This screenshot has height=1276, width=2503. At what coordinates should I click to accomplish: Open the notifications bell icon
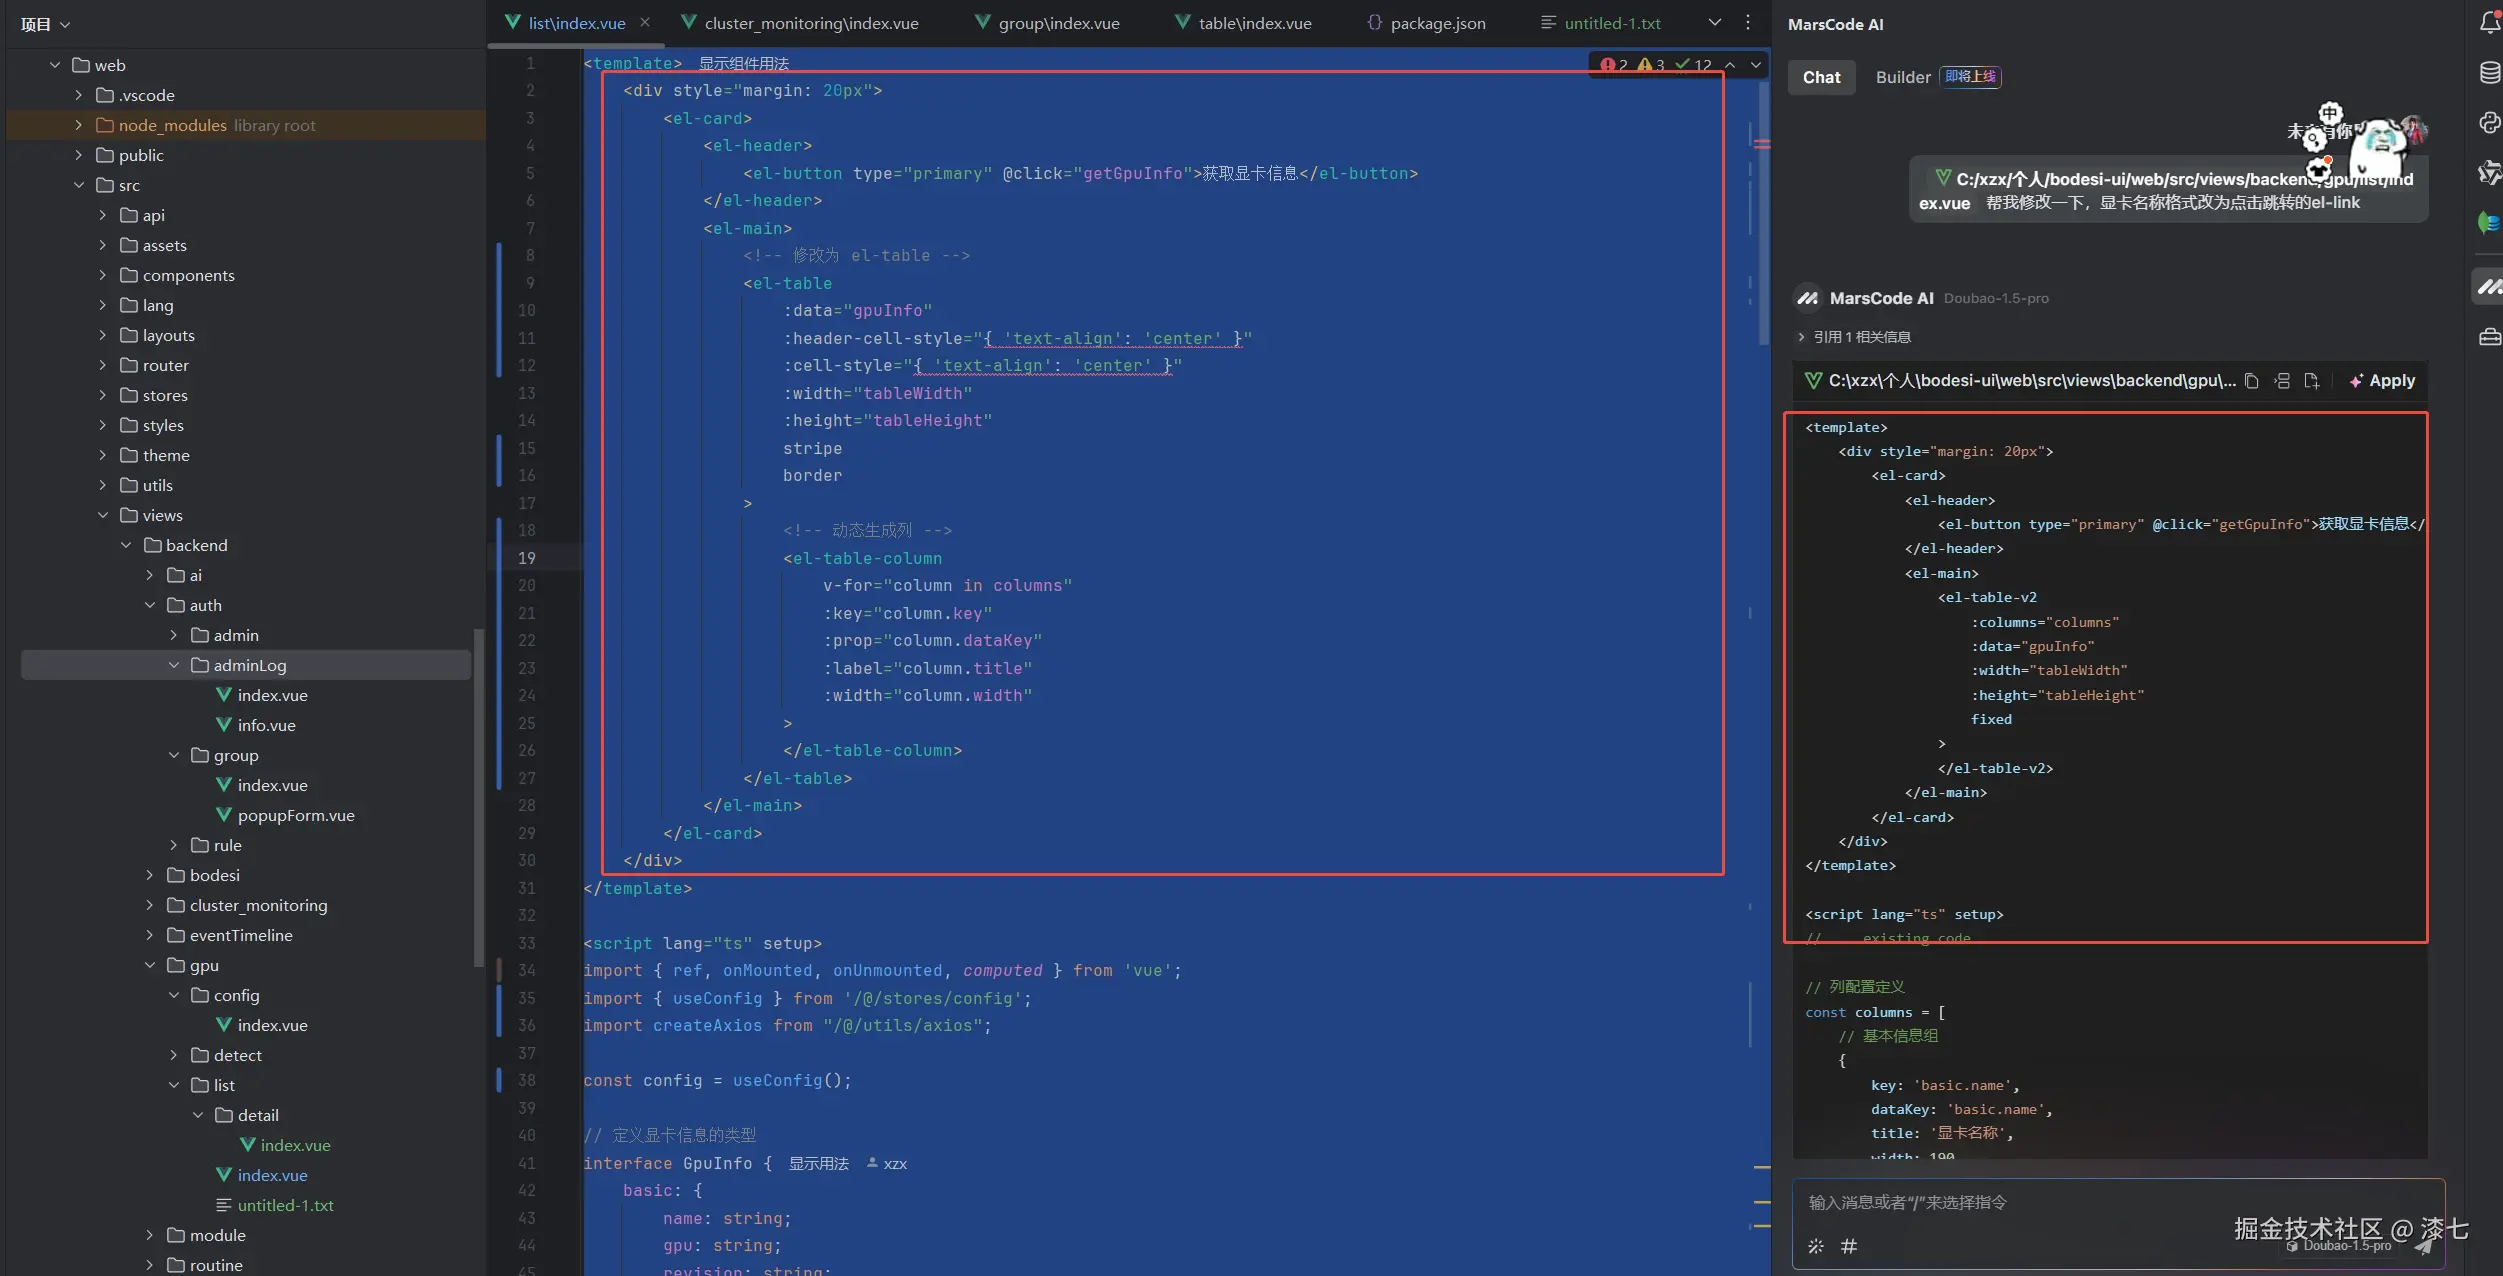tap(2490, 22)
